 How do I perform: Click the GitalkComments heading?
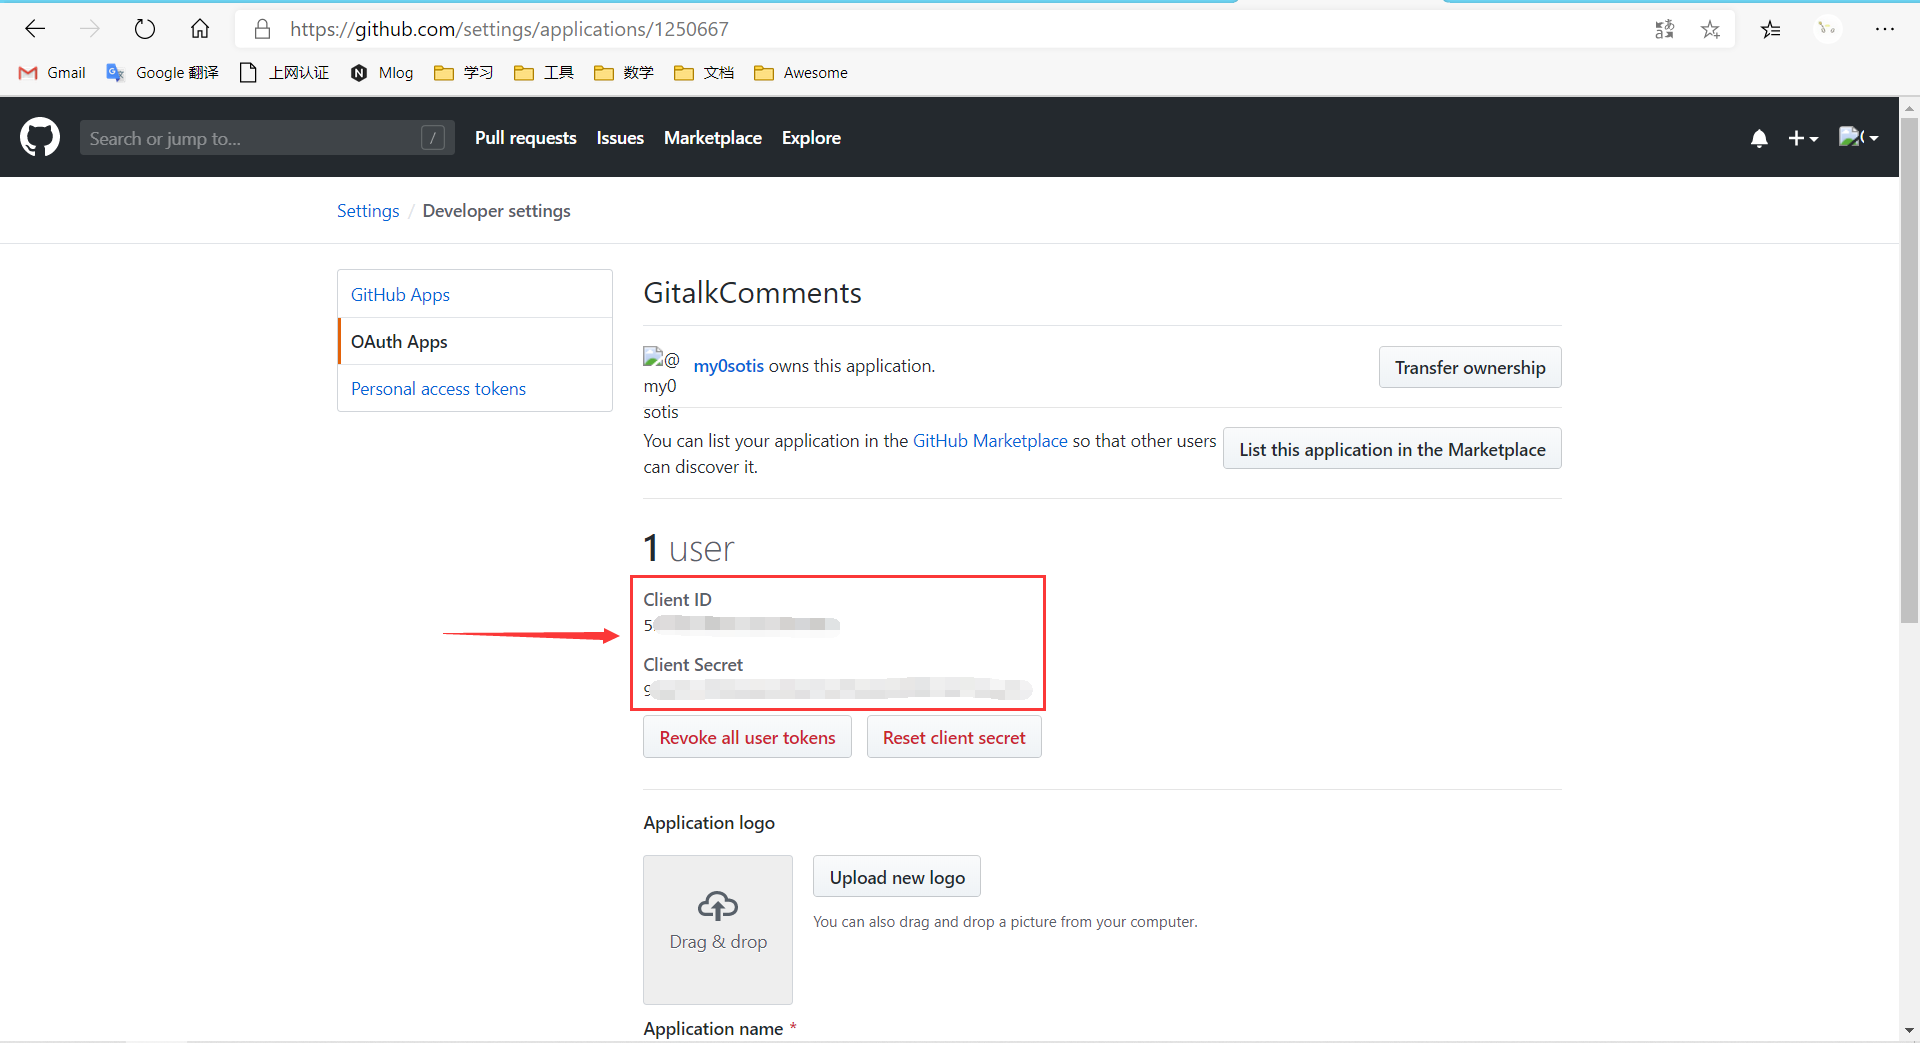click(752, 293)
